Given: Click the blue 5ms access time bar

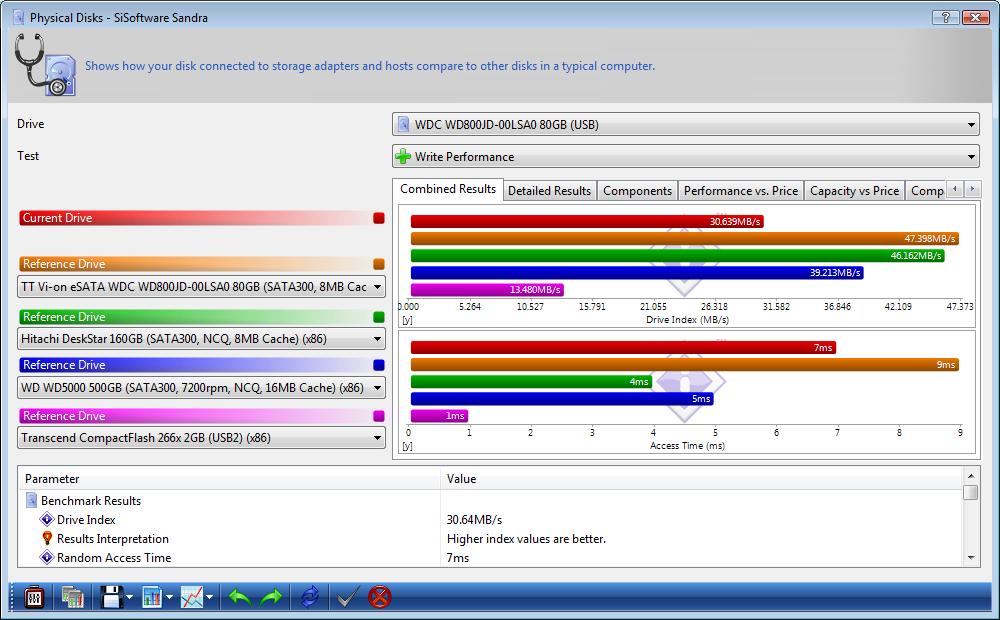Looking at the screenshot, I should [x=562, y=399].
